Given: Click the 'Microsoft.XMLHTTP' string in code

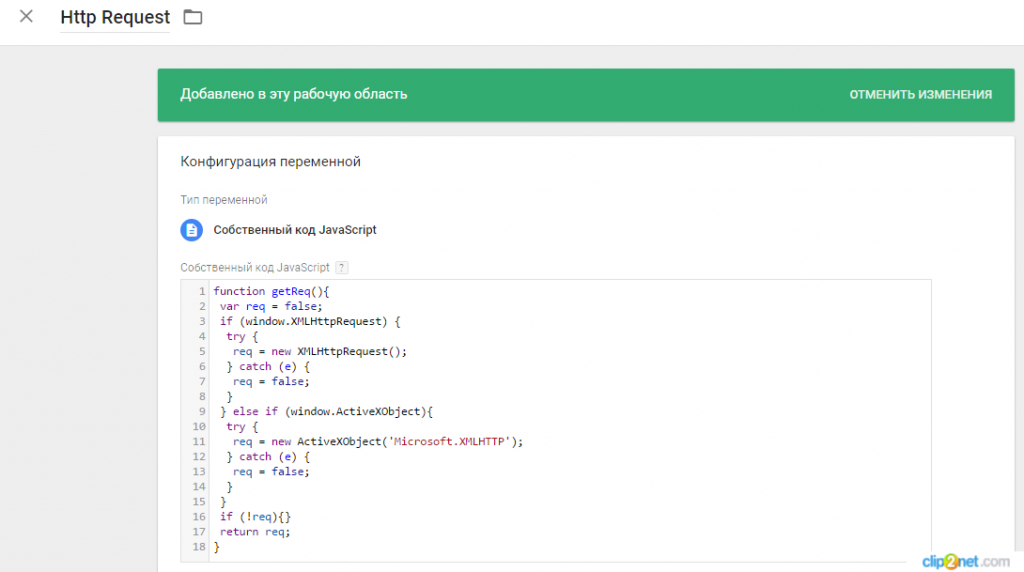Looking at the screenshot, I should pyautogui.click(x=449, y=441).
